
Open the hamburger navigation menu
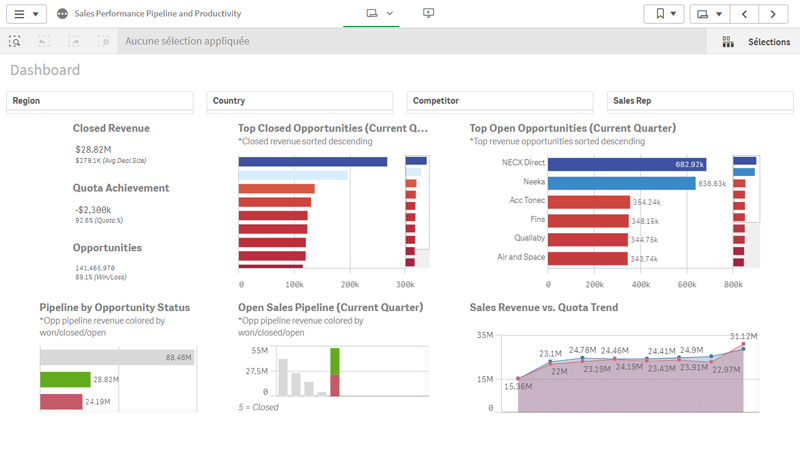(x=27, y=14)
